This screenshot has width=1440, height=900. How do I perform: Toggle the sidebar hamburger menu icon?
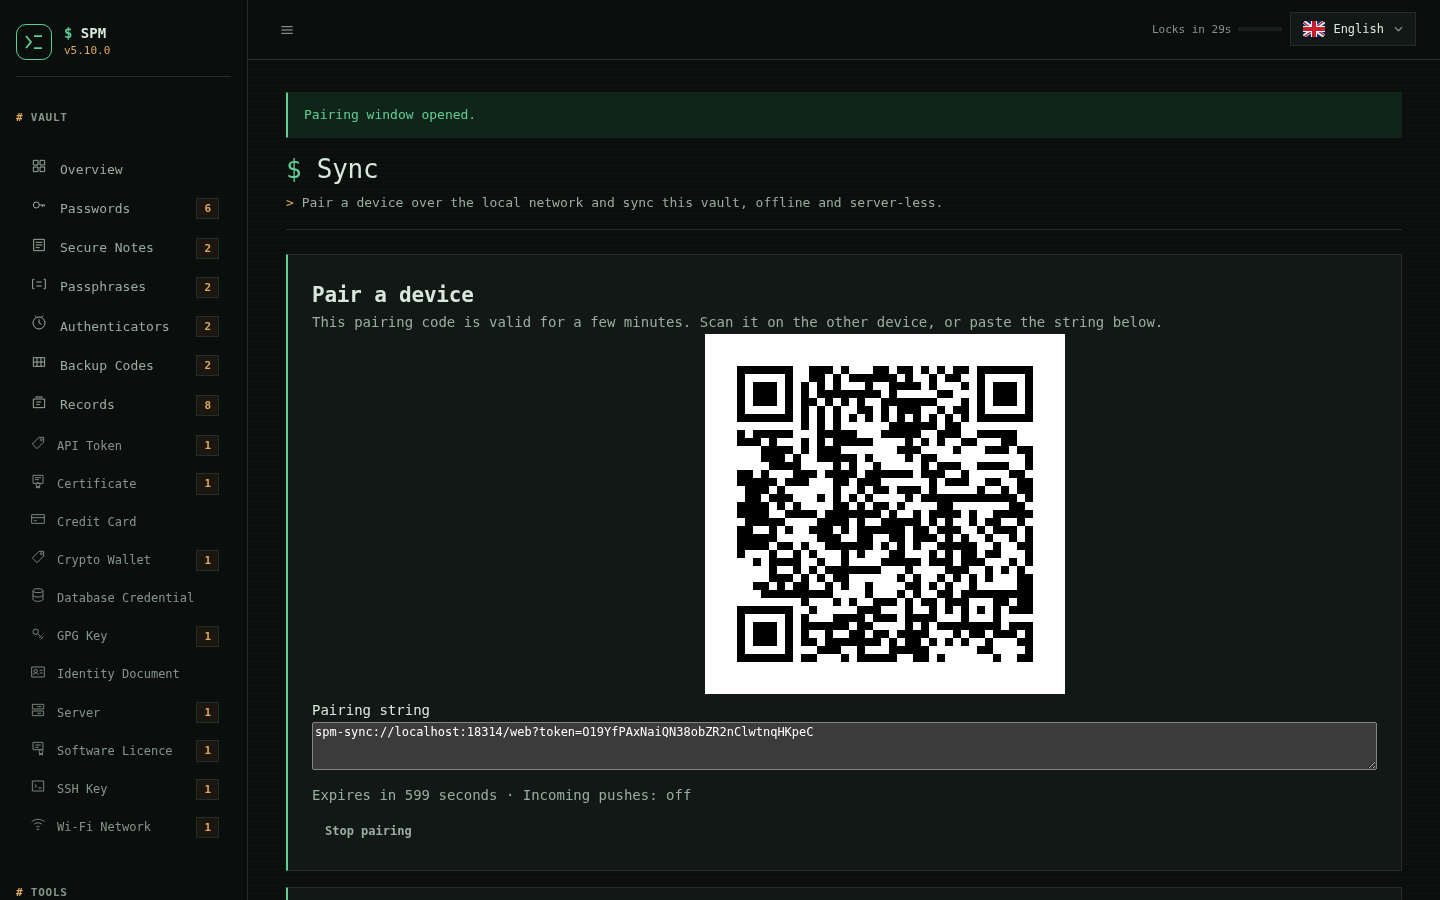click(x=287, y=30)
